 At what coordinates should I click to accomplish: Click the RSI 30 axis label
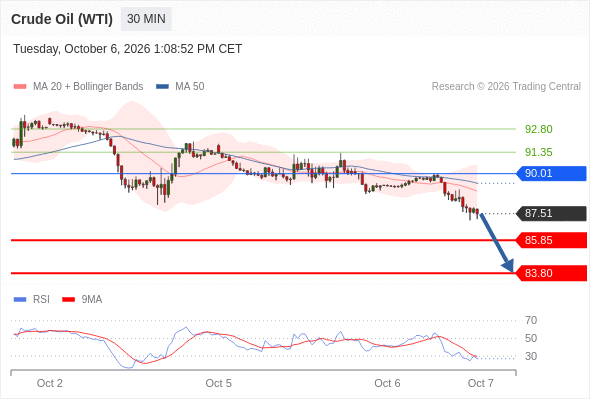click(x=531, y=356)
